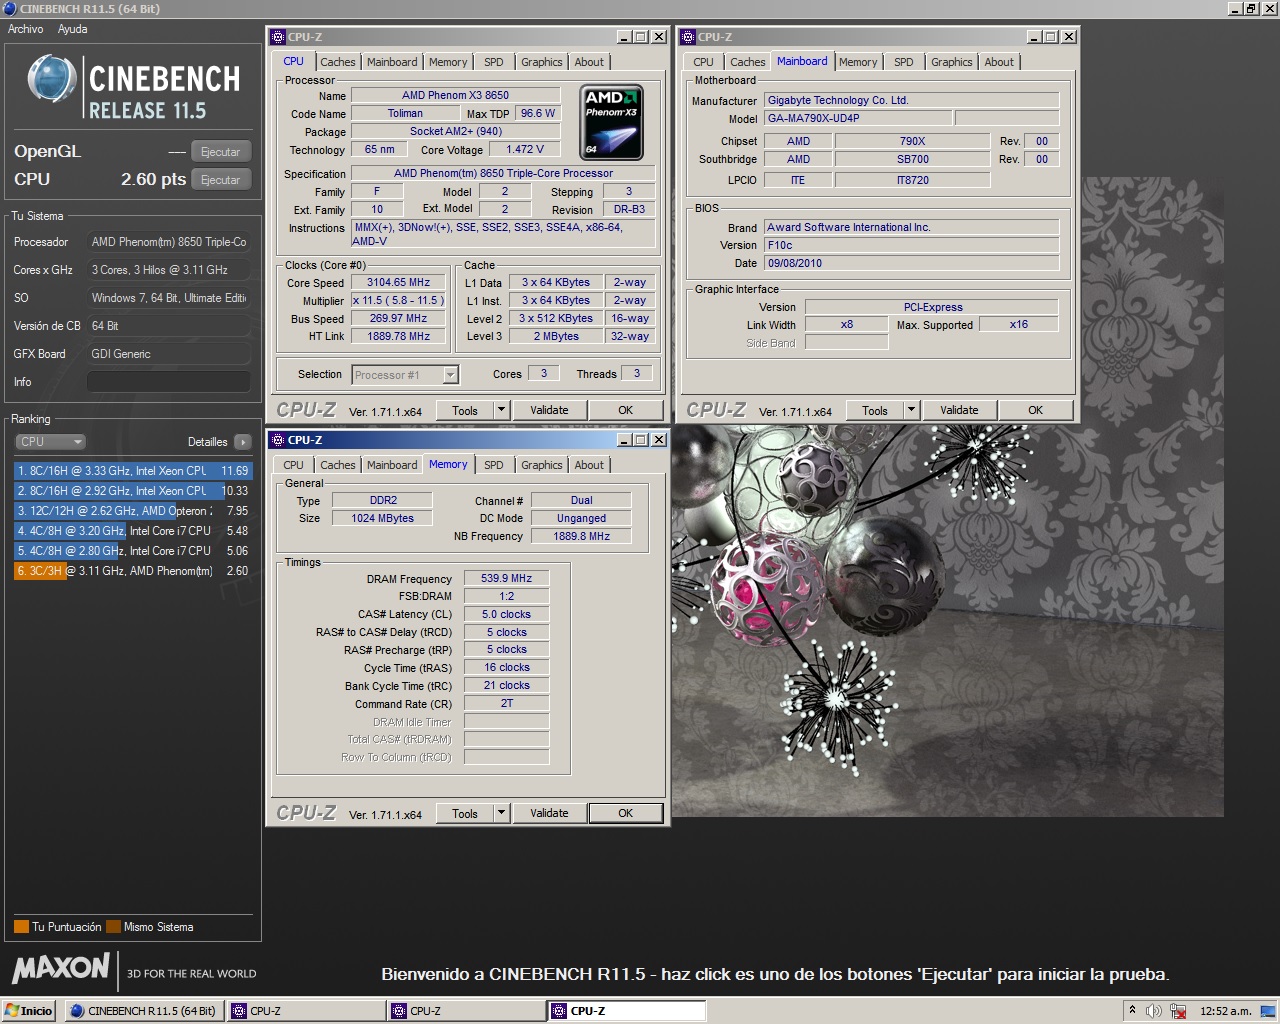Switch to Caches tab in CPU window
Viewport: 1280px width, 1024px height.
[338, 62]
